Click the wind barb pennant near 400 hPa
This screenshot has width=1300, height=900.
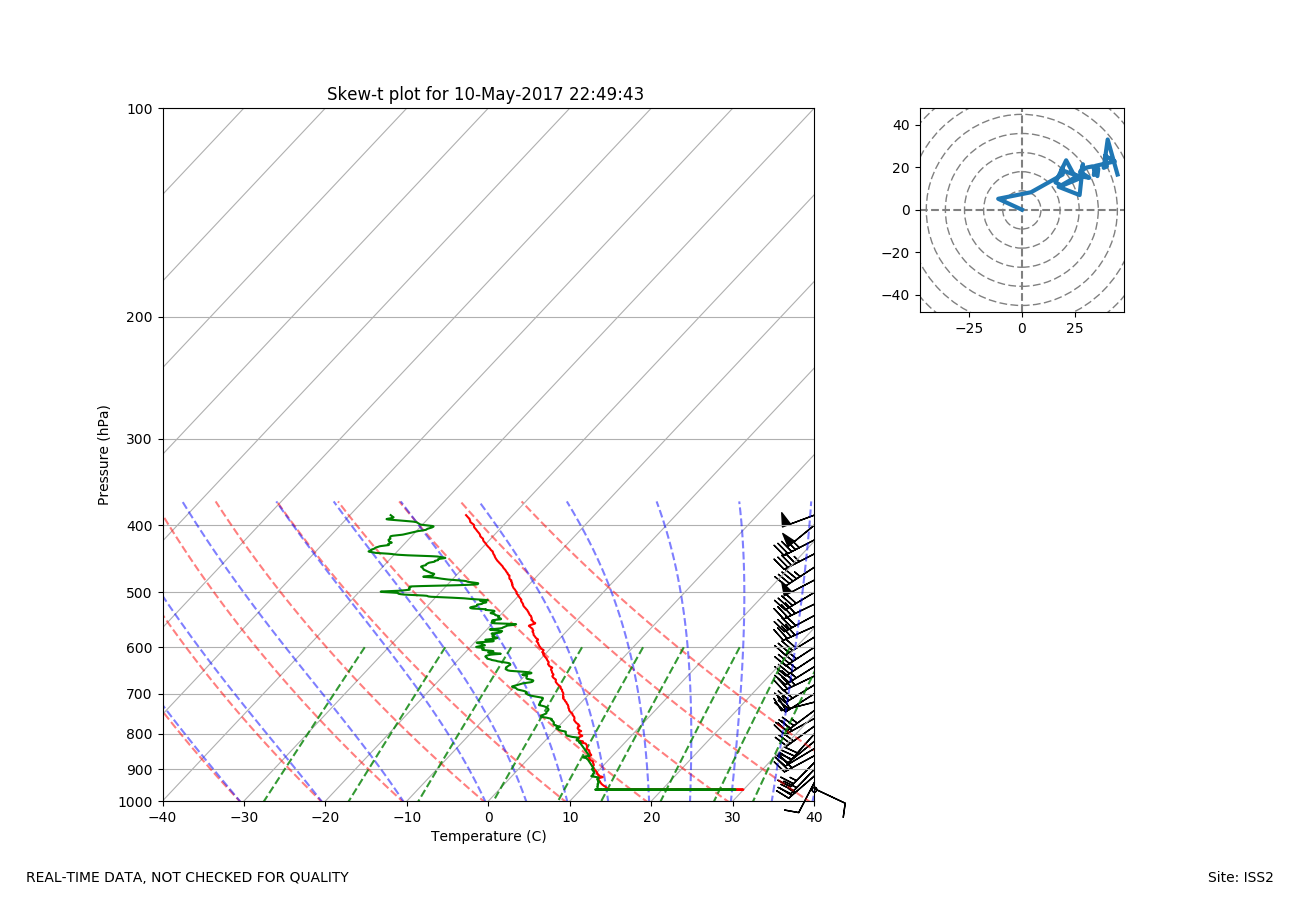[786, 519]
